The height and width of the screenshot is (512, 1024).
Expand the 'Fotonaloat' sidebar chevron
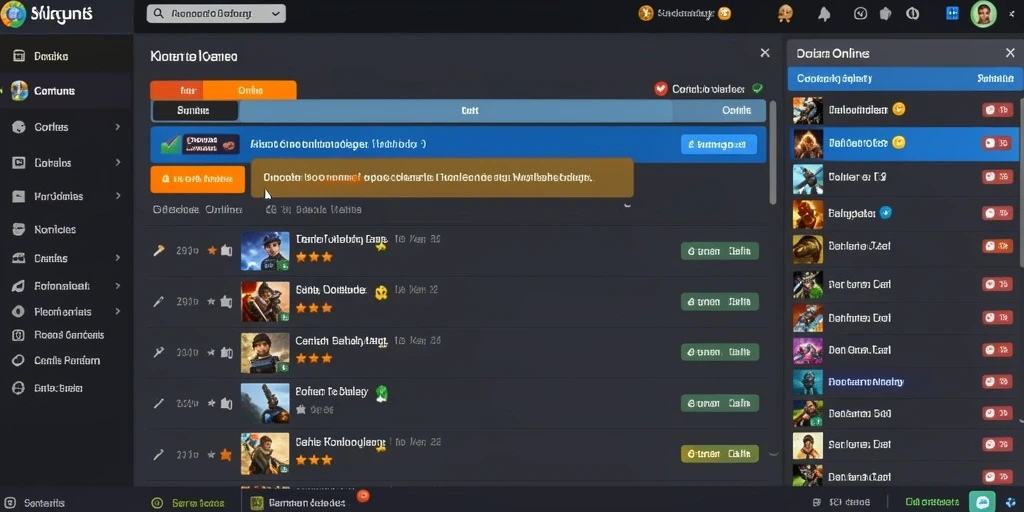click(x=118, y=285)
